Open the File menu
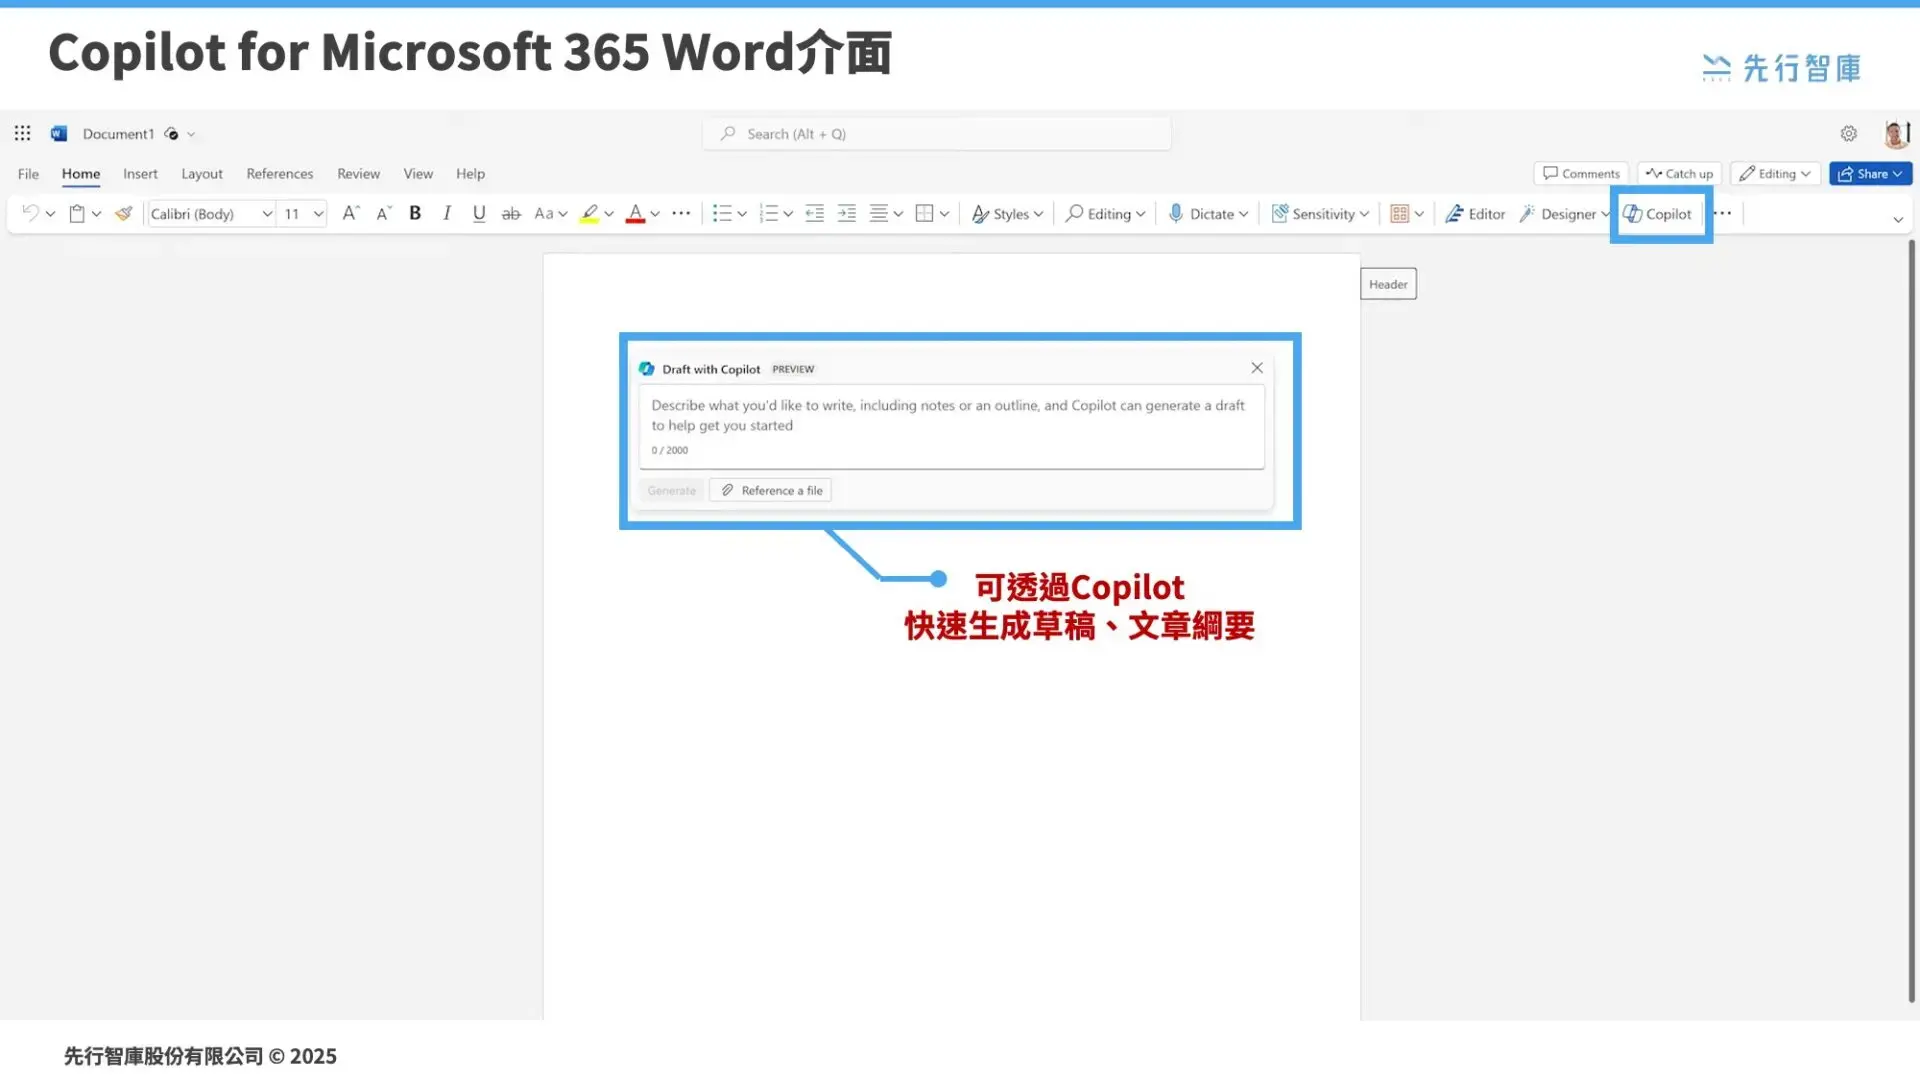 click(x=28, y=173)
